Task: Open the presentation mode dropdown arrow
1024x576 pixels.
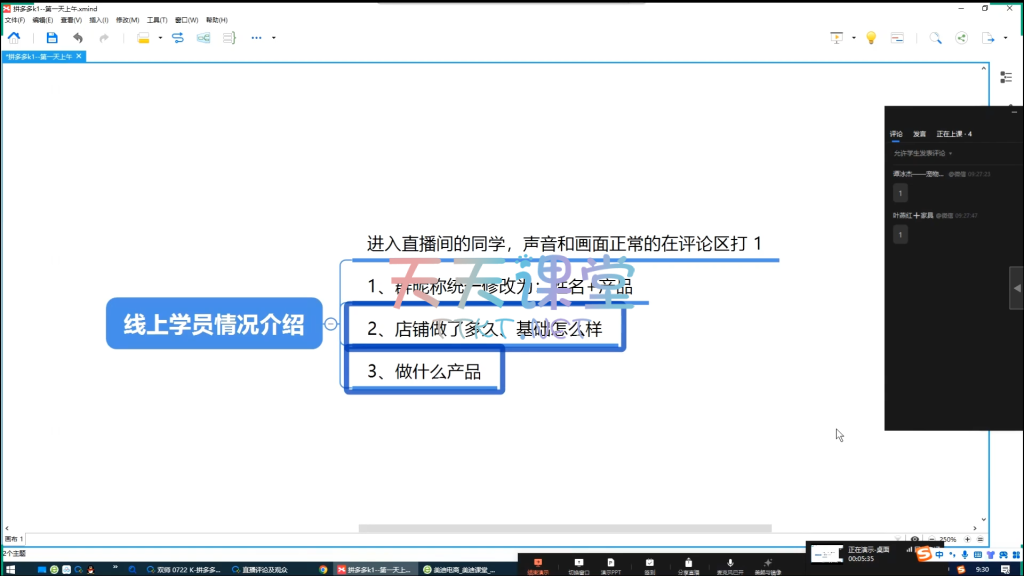Action: pos(853,38)
